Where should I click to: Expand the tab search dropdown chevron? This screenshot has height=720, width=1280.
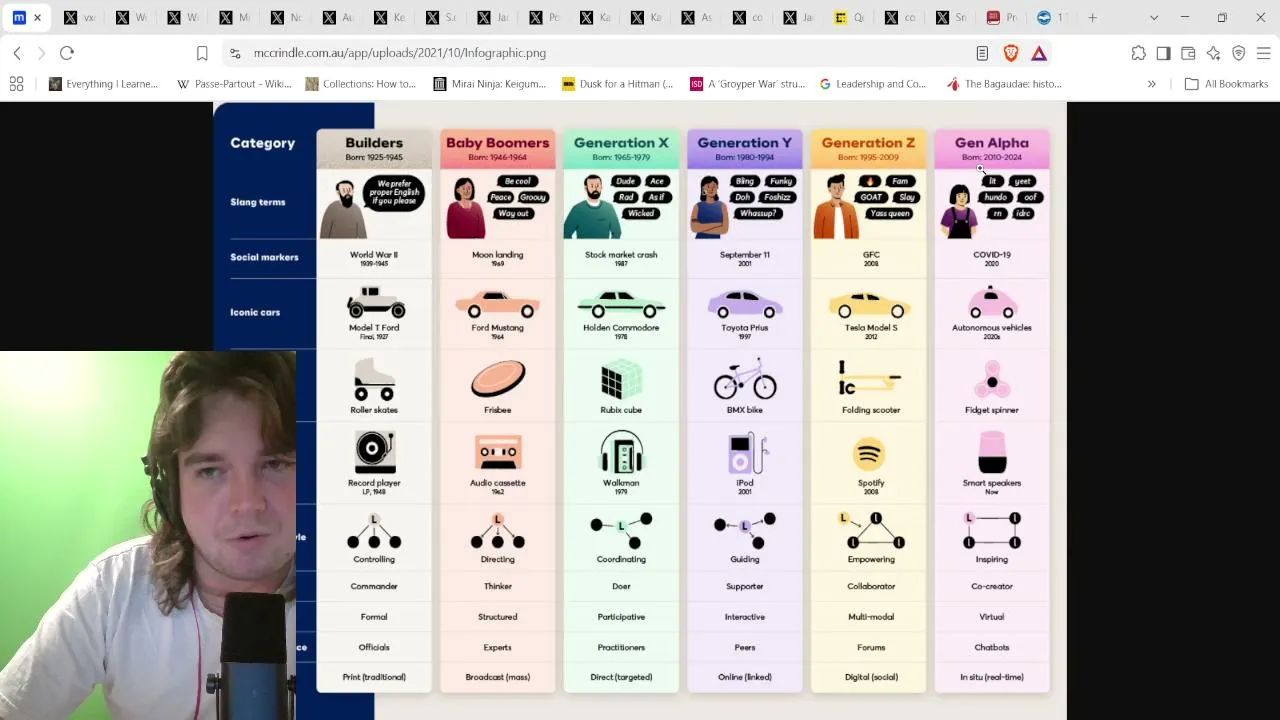coord(1154,17)
